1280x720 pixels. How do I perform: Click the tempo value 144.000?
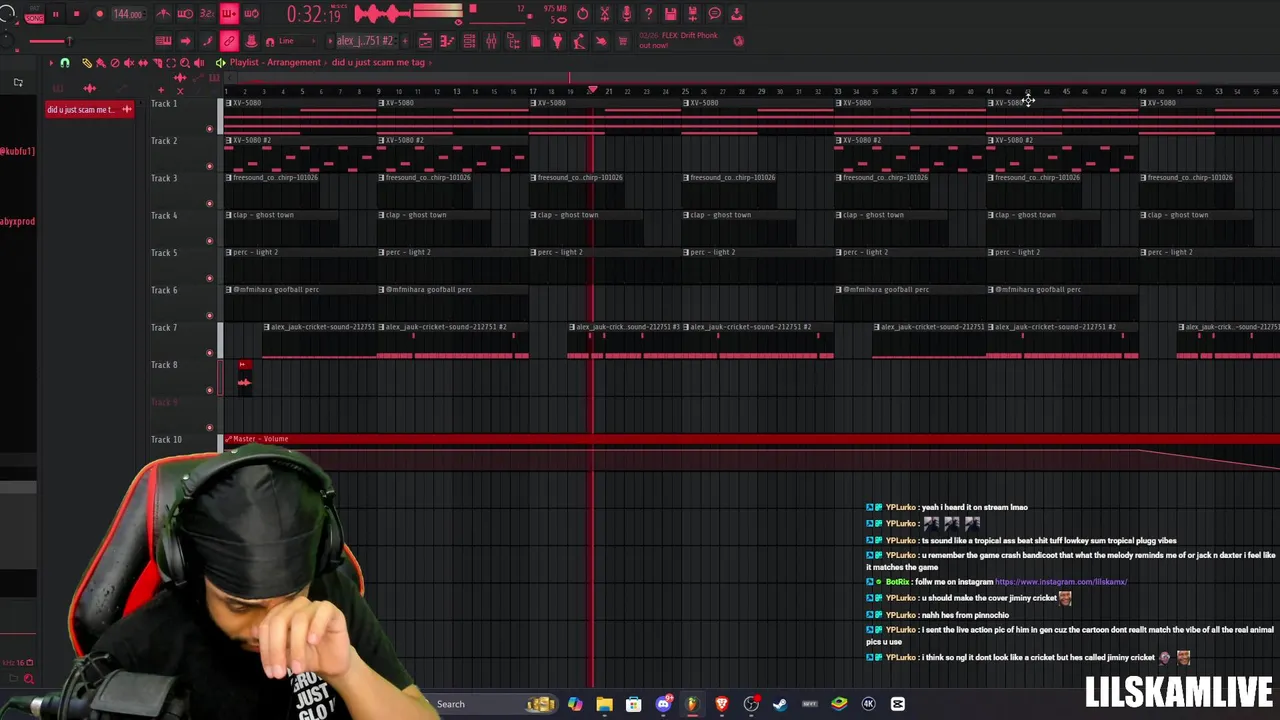click(x=128, y=14)
